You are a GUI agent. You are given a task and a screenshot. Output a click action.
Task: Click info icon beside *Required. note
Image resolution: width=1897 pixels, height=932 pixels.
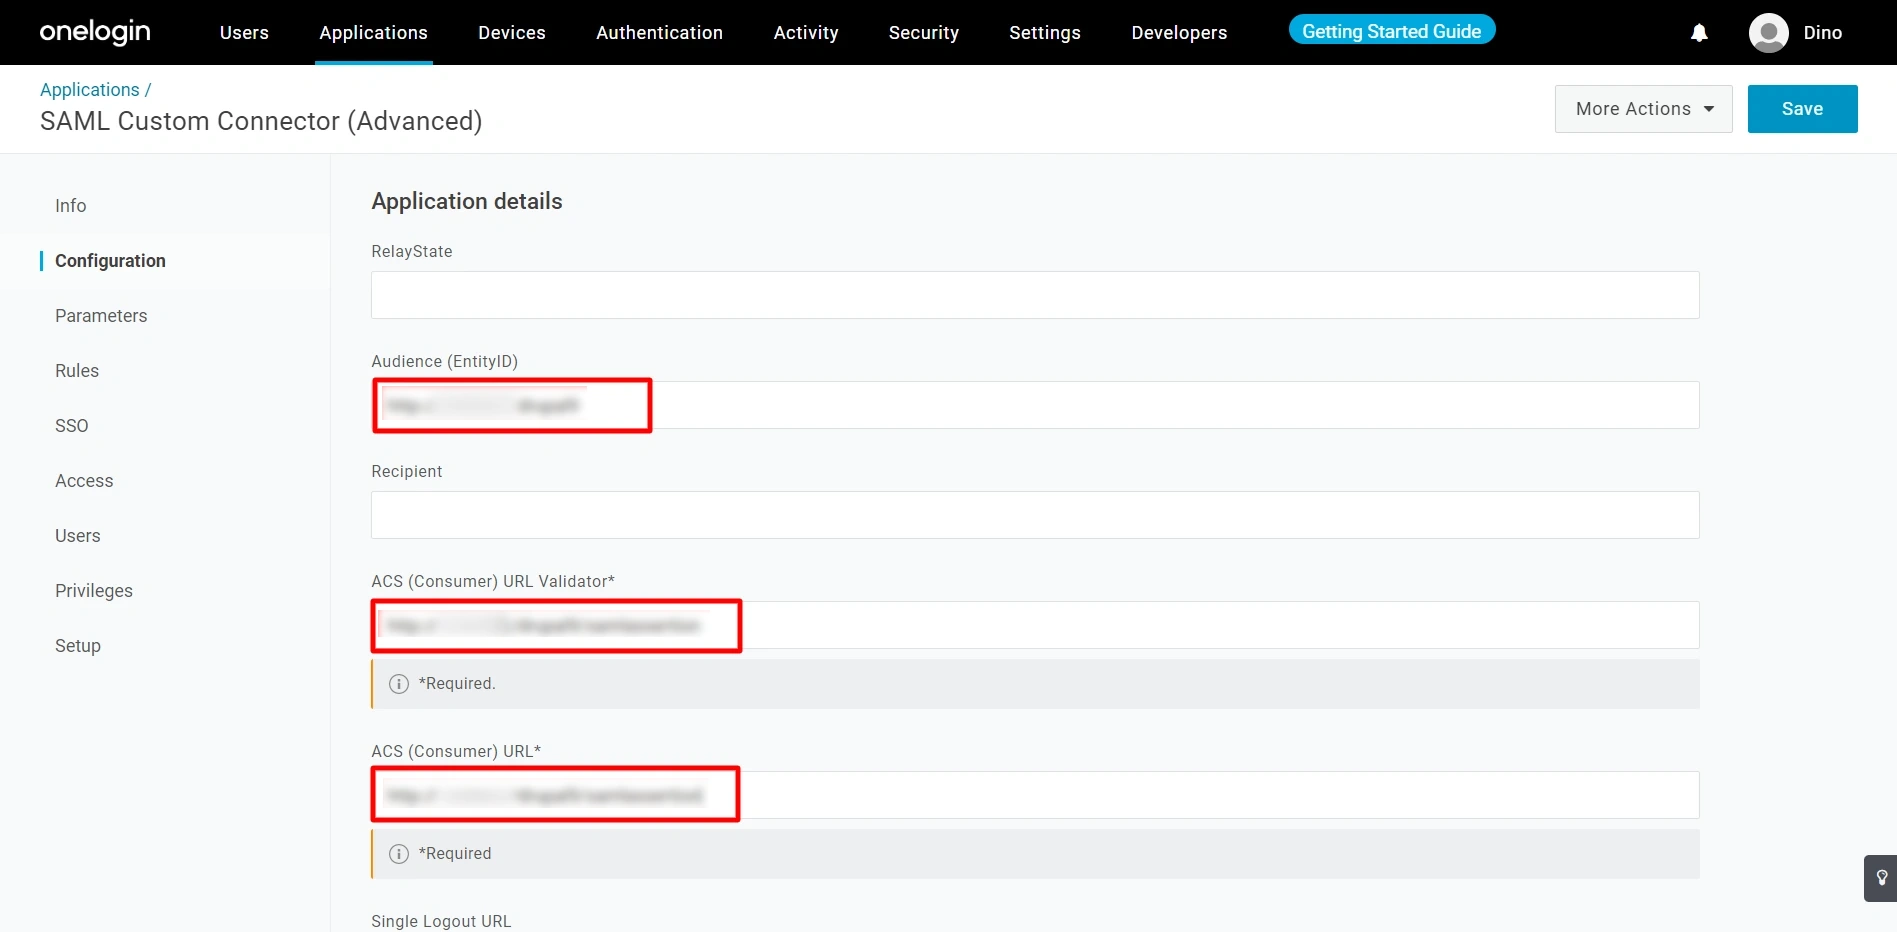coord(399,684)
